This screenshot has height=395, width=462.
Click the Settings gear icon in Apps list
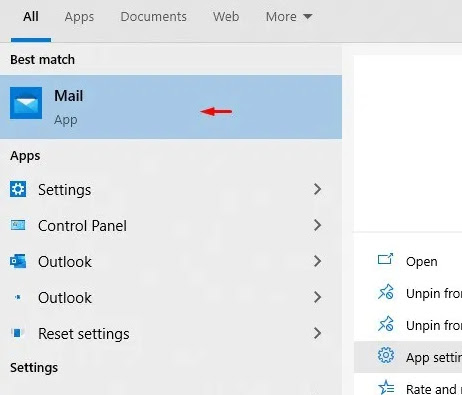point(18,189)
